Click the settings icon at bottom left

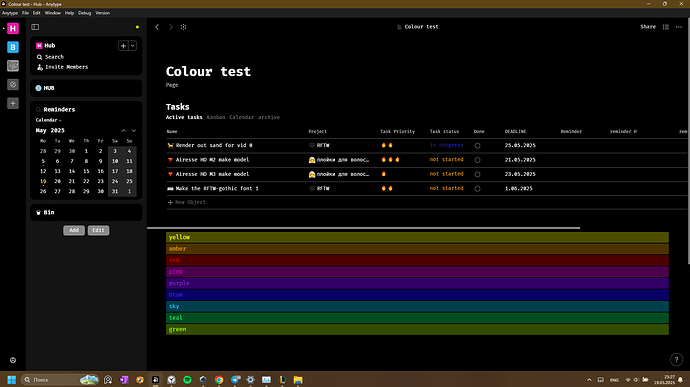coord(13,360)
